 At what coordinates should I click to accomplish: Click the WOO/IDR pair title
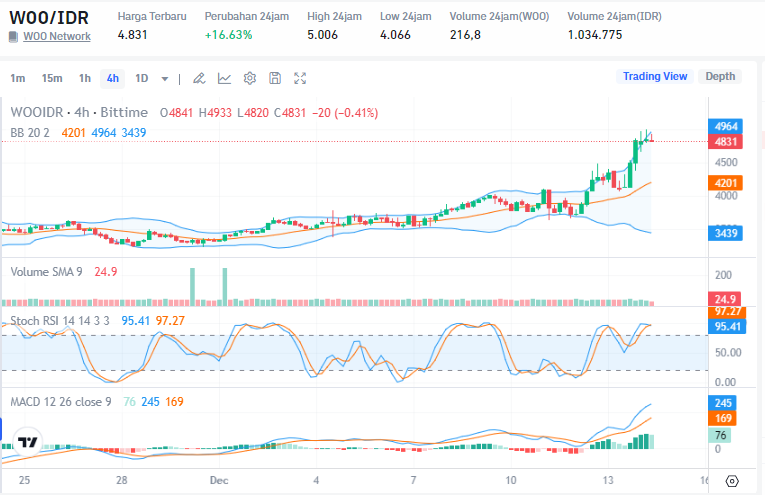pyautogui.click(x=49, y=18)
